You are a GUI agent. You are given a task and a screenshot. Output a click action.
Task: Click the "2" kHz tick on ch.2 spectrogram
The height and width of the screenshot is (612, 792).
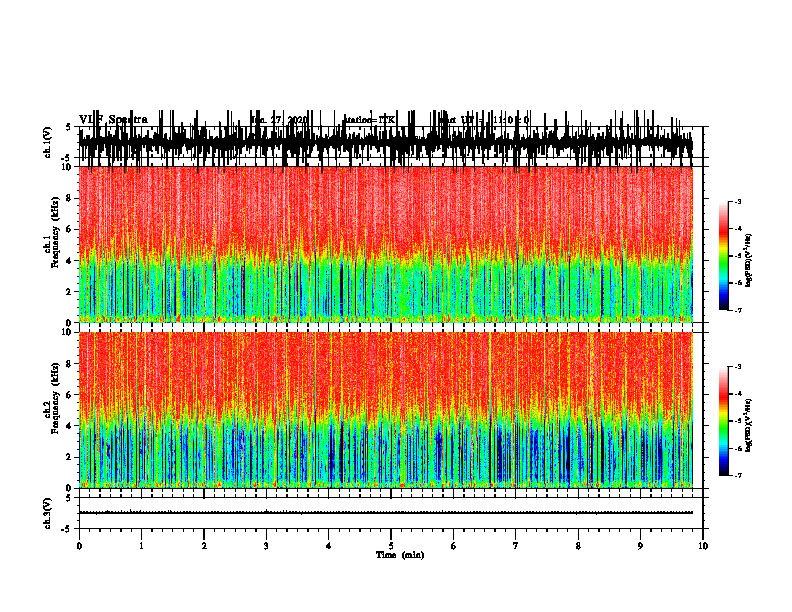click(x=70, y=457)
